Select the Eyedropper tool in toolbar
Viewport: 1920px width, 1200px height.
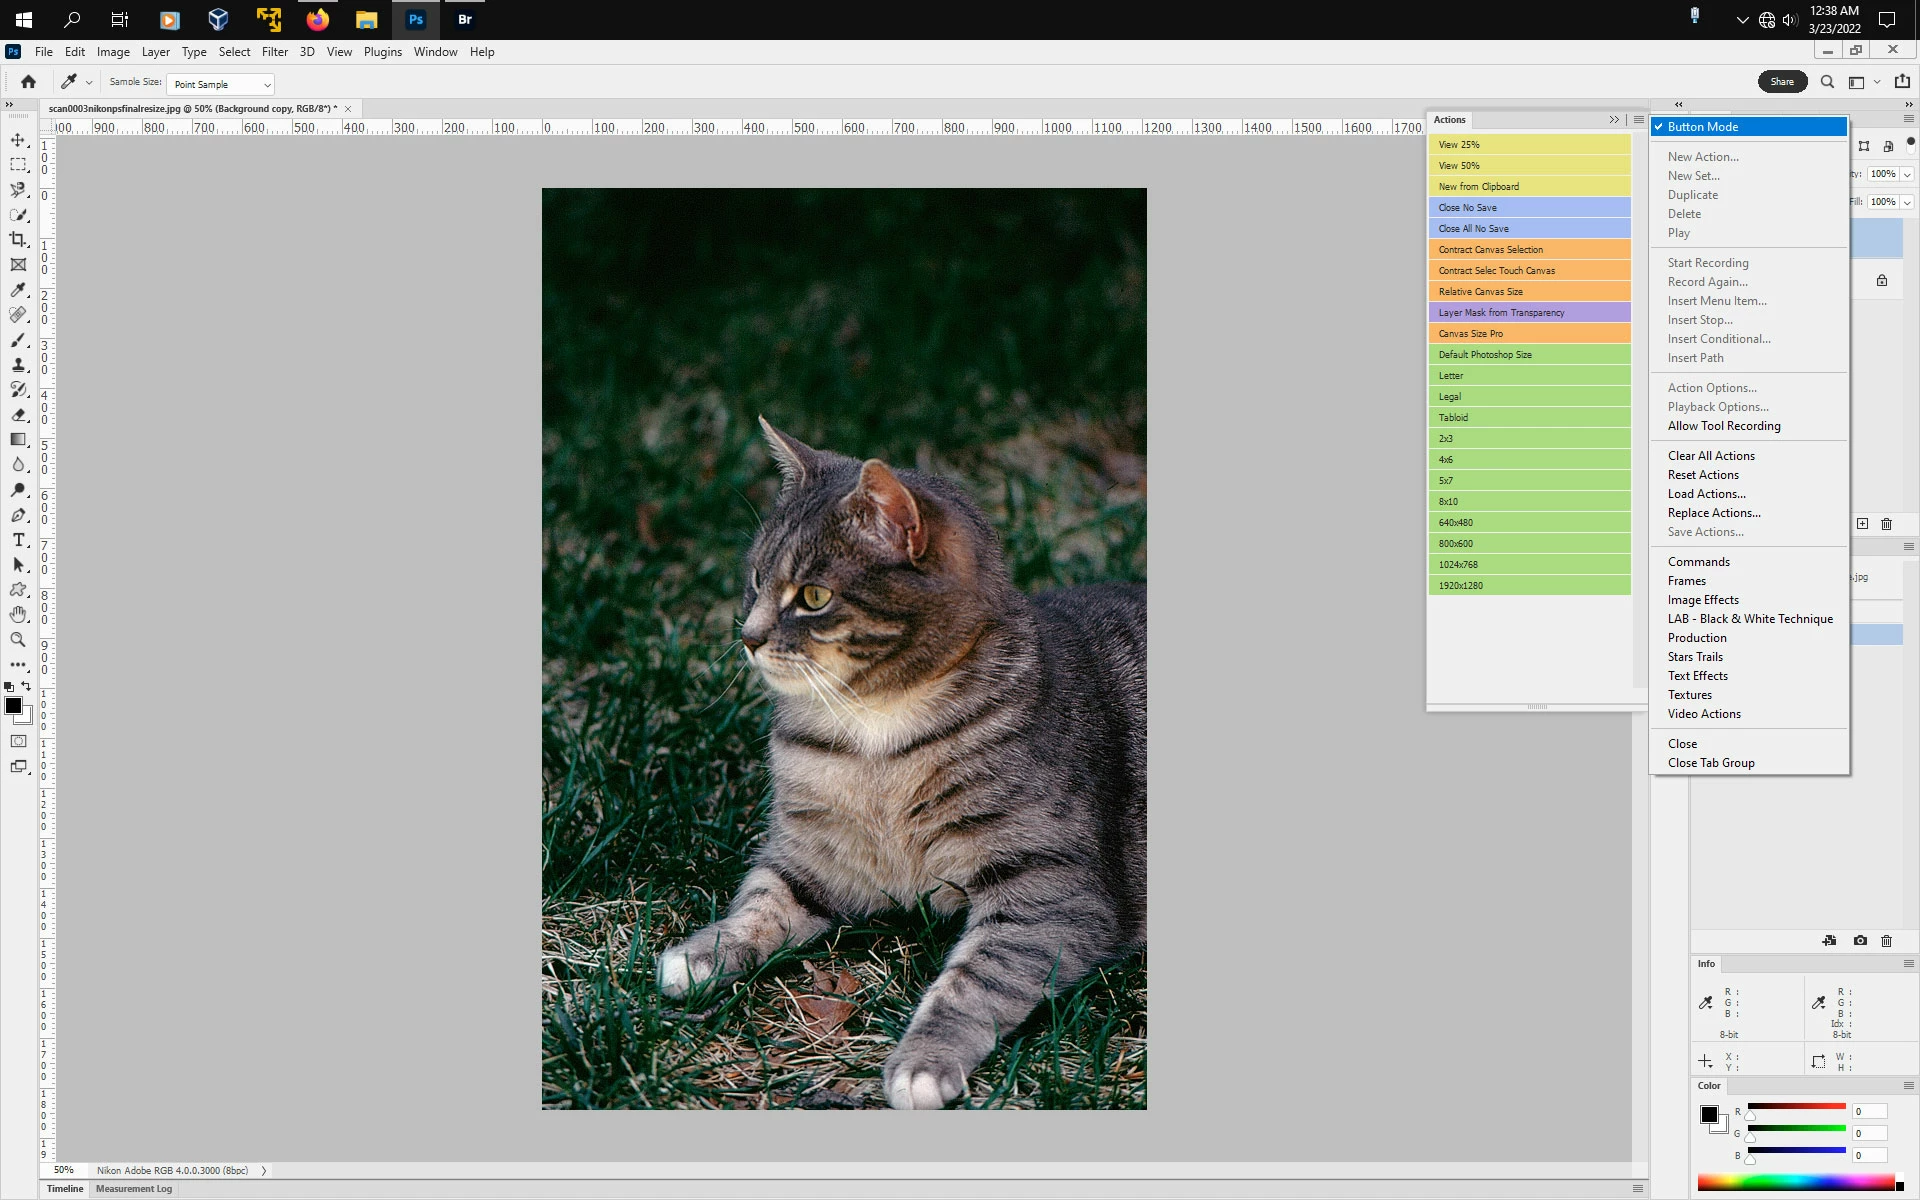pyautogui.click(x=18, y=290)
